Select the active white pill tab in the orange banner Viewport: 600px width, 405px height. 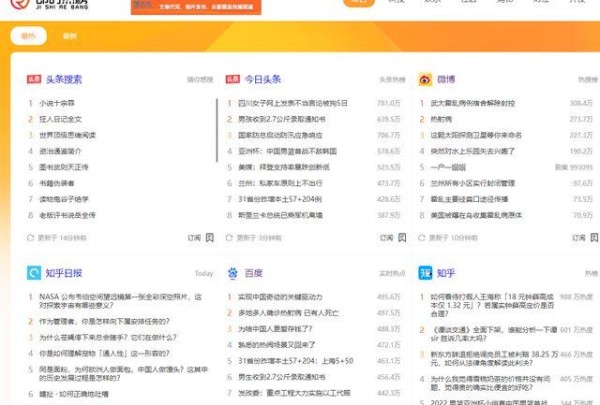28,36
